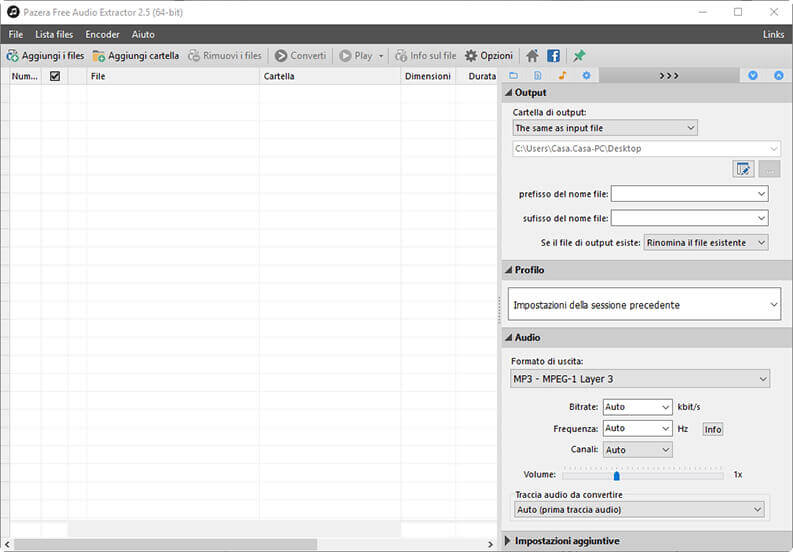The width and height of the screenshot is (793, 552).
Task: Open the File menu
Action: [x=16, y=34]
